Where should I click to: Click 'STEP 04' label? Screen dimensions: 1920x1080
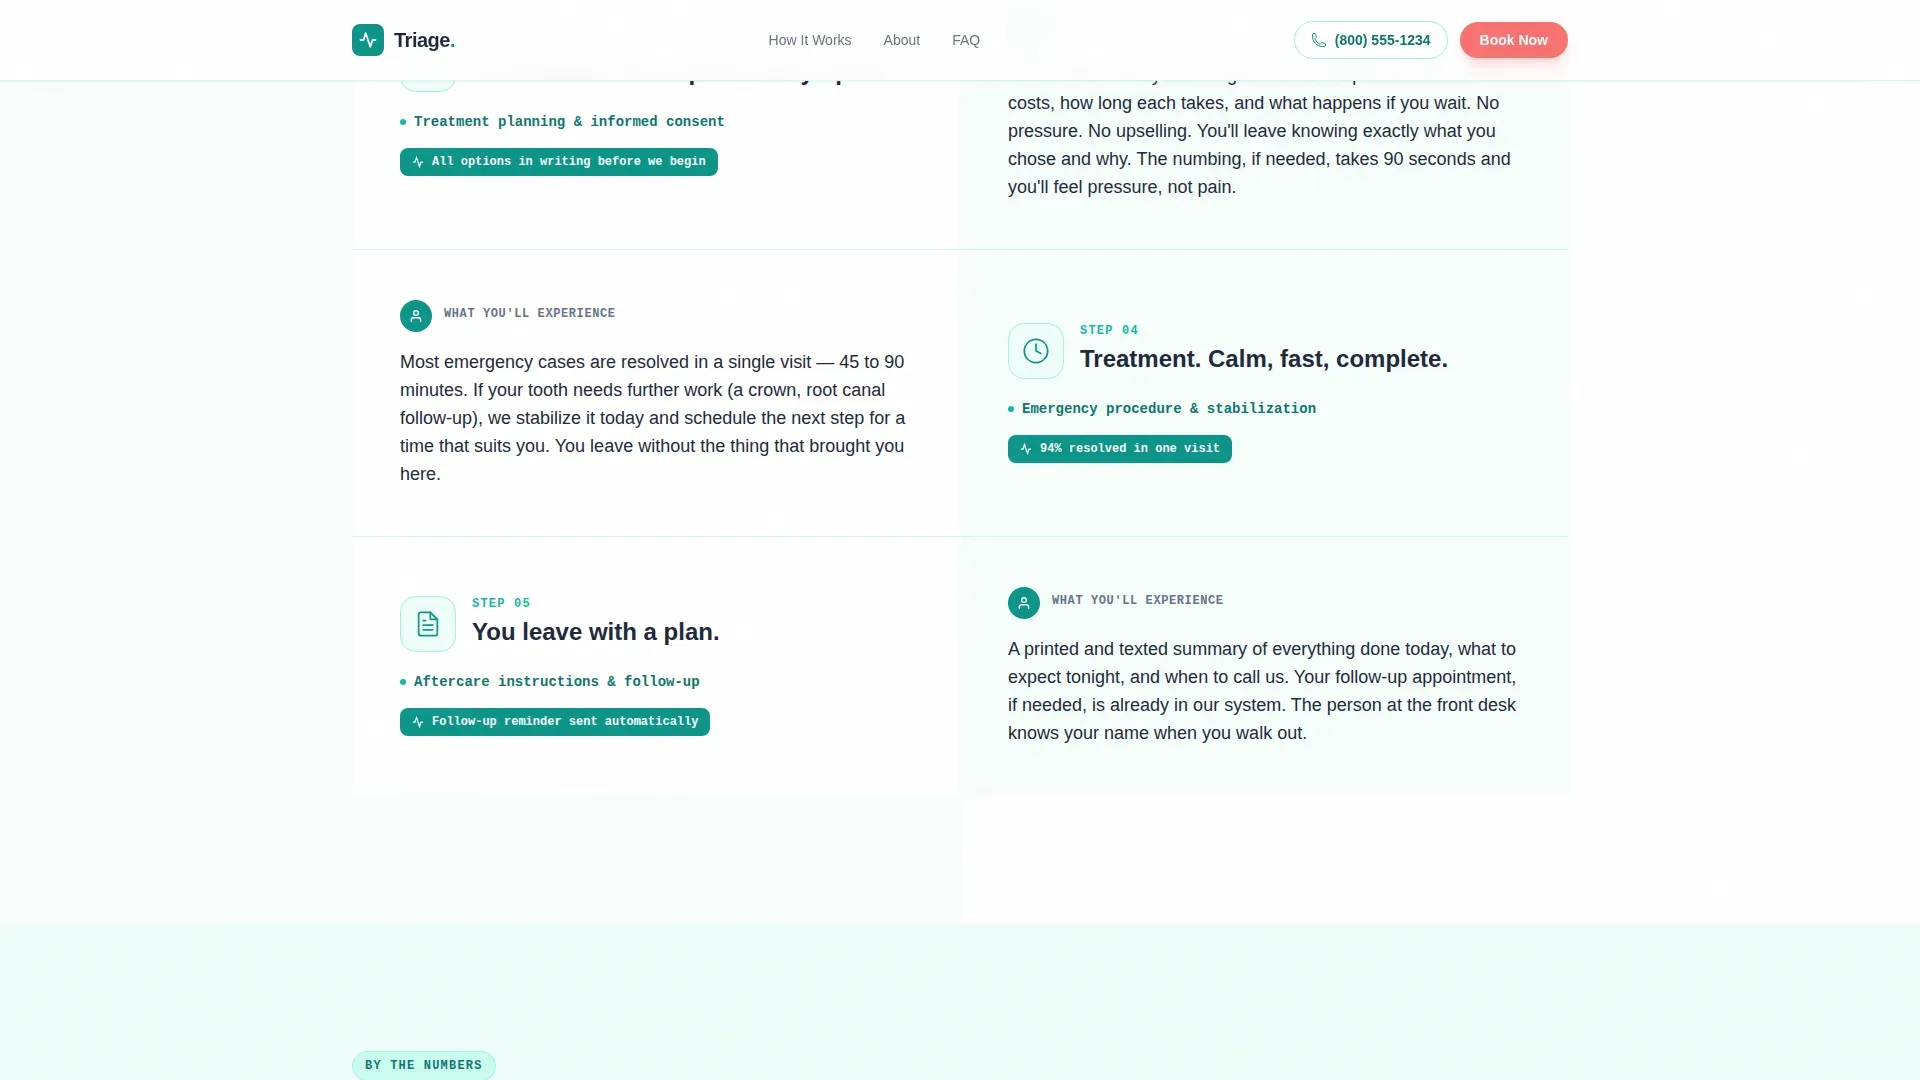[x=1109, y=330]
